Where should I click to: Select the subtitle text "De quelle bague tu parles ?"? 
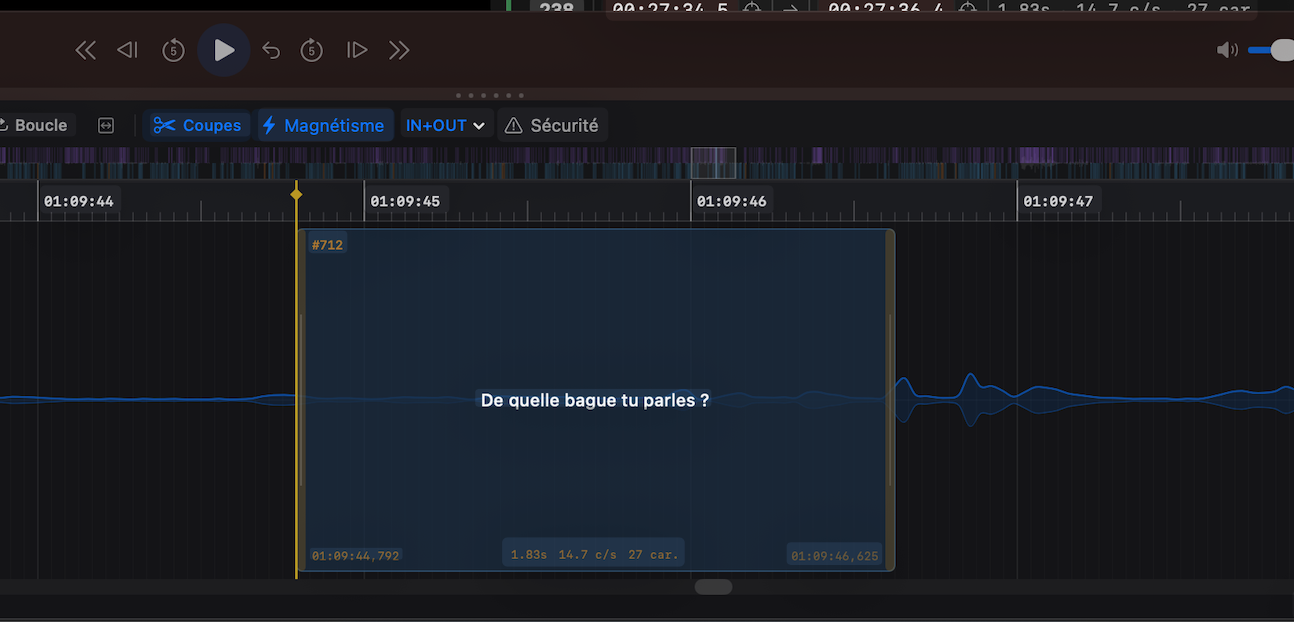[595, 400]
